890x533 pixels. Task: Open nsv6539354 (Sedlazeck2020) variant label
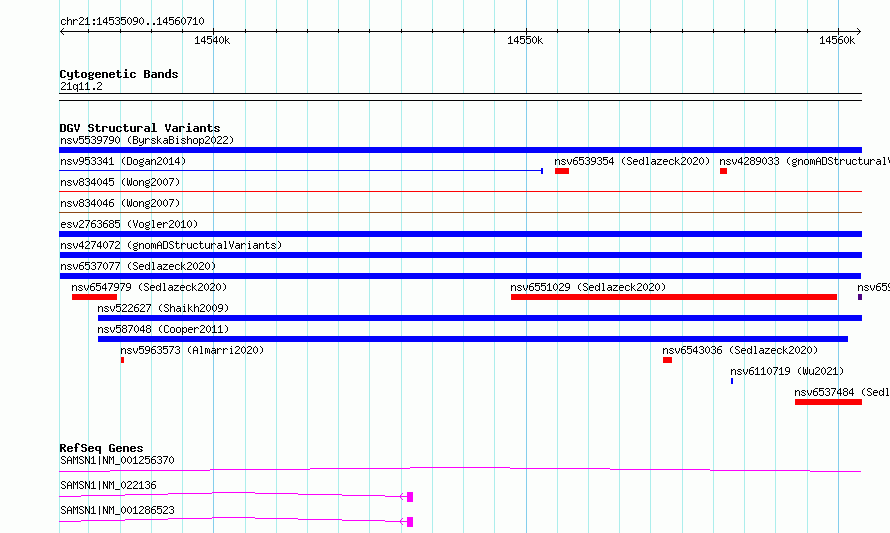(x=632, y=161)
